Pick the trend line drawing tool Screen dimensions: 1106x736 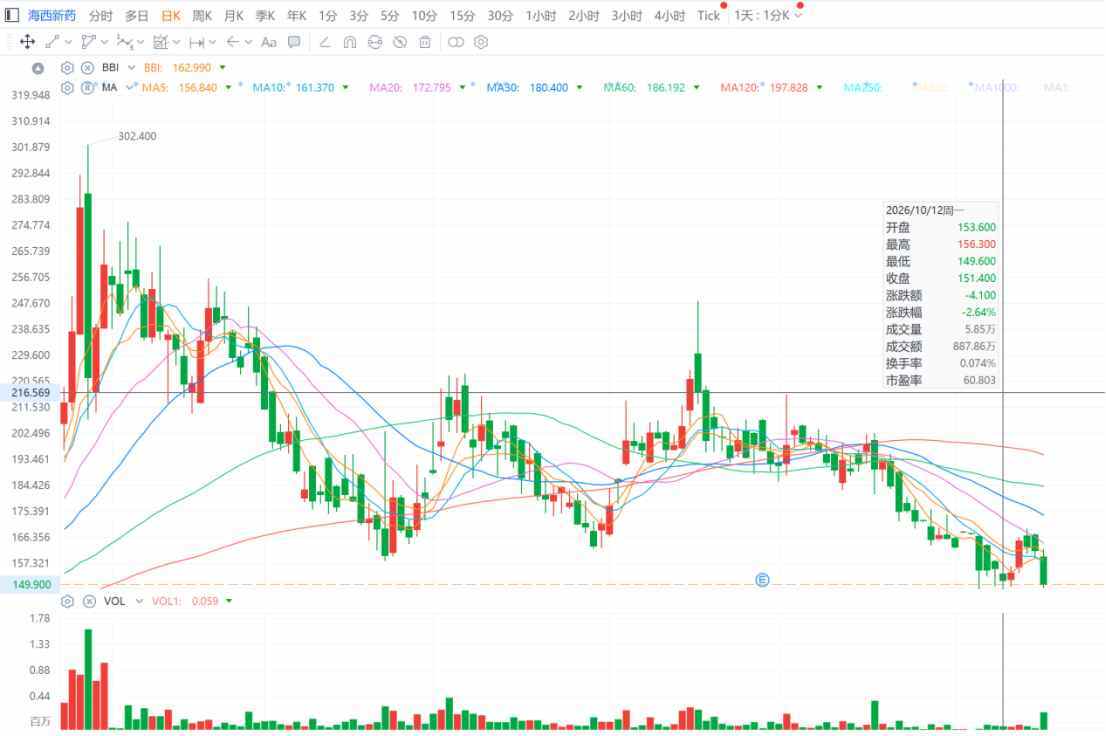click(52, 42)
